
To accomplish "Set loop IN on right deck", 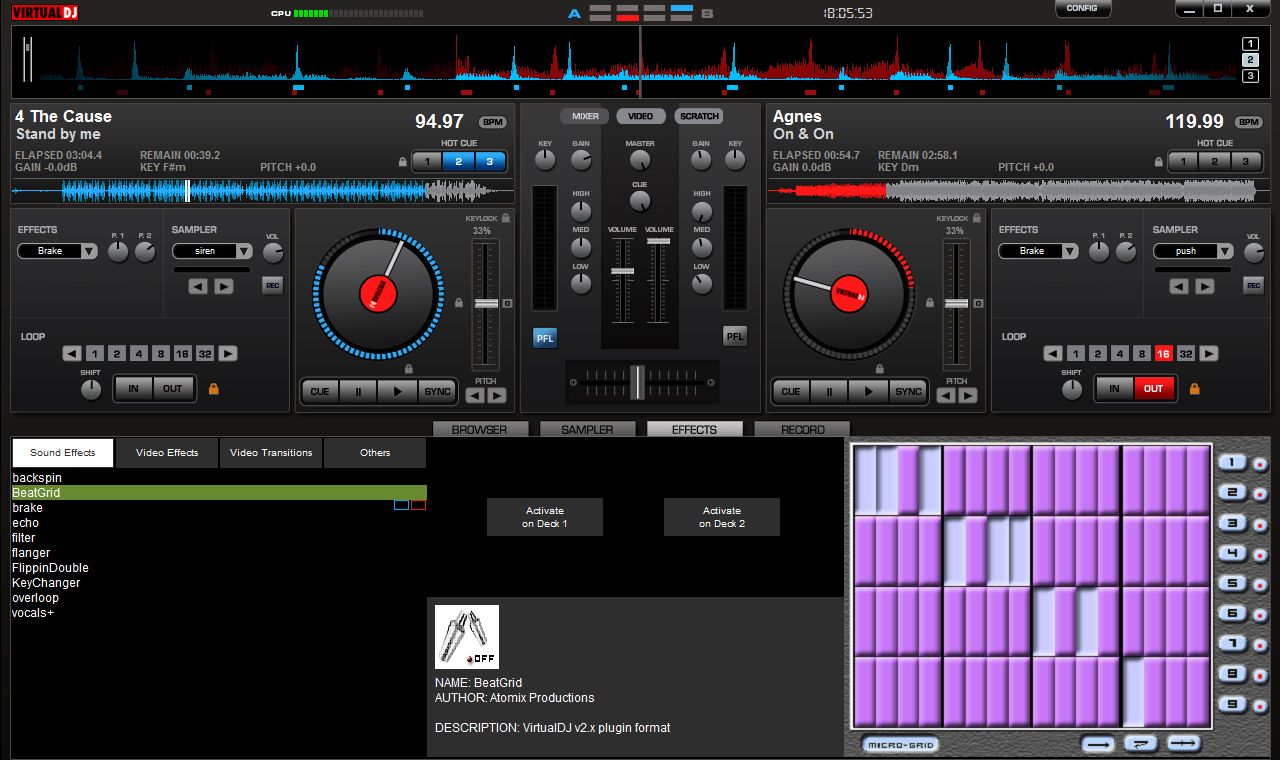I will 1114,388.
